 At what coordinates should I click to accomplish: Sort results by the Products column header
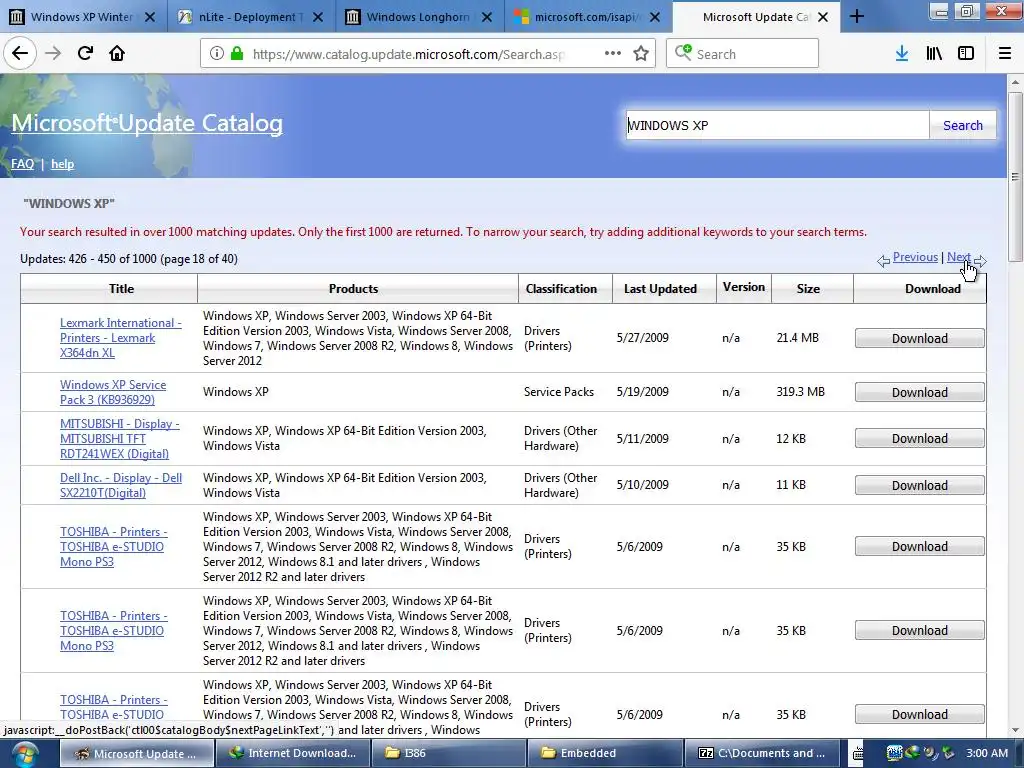(353, 289)
